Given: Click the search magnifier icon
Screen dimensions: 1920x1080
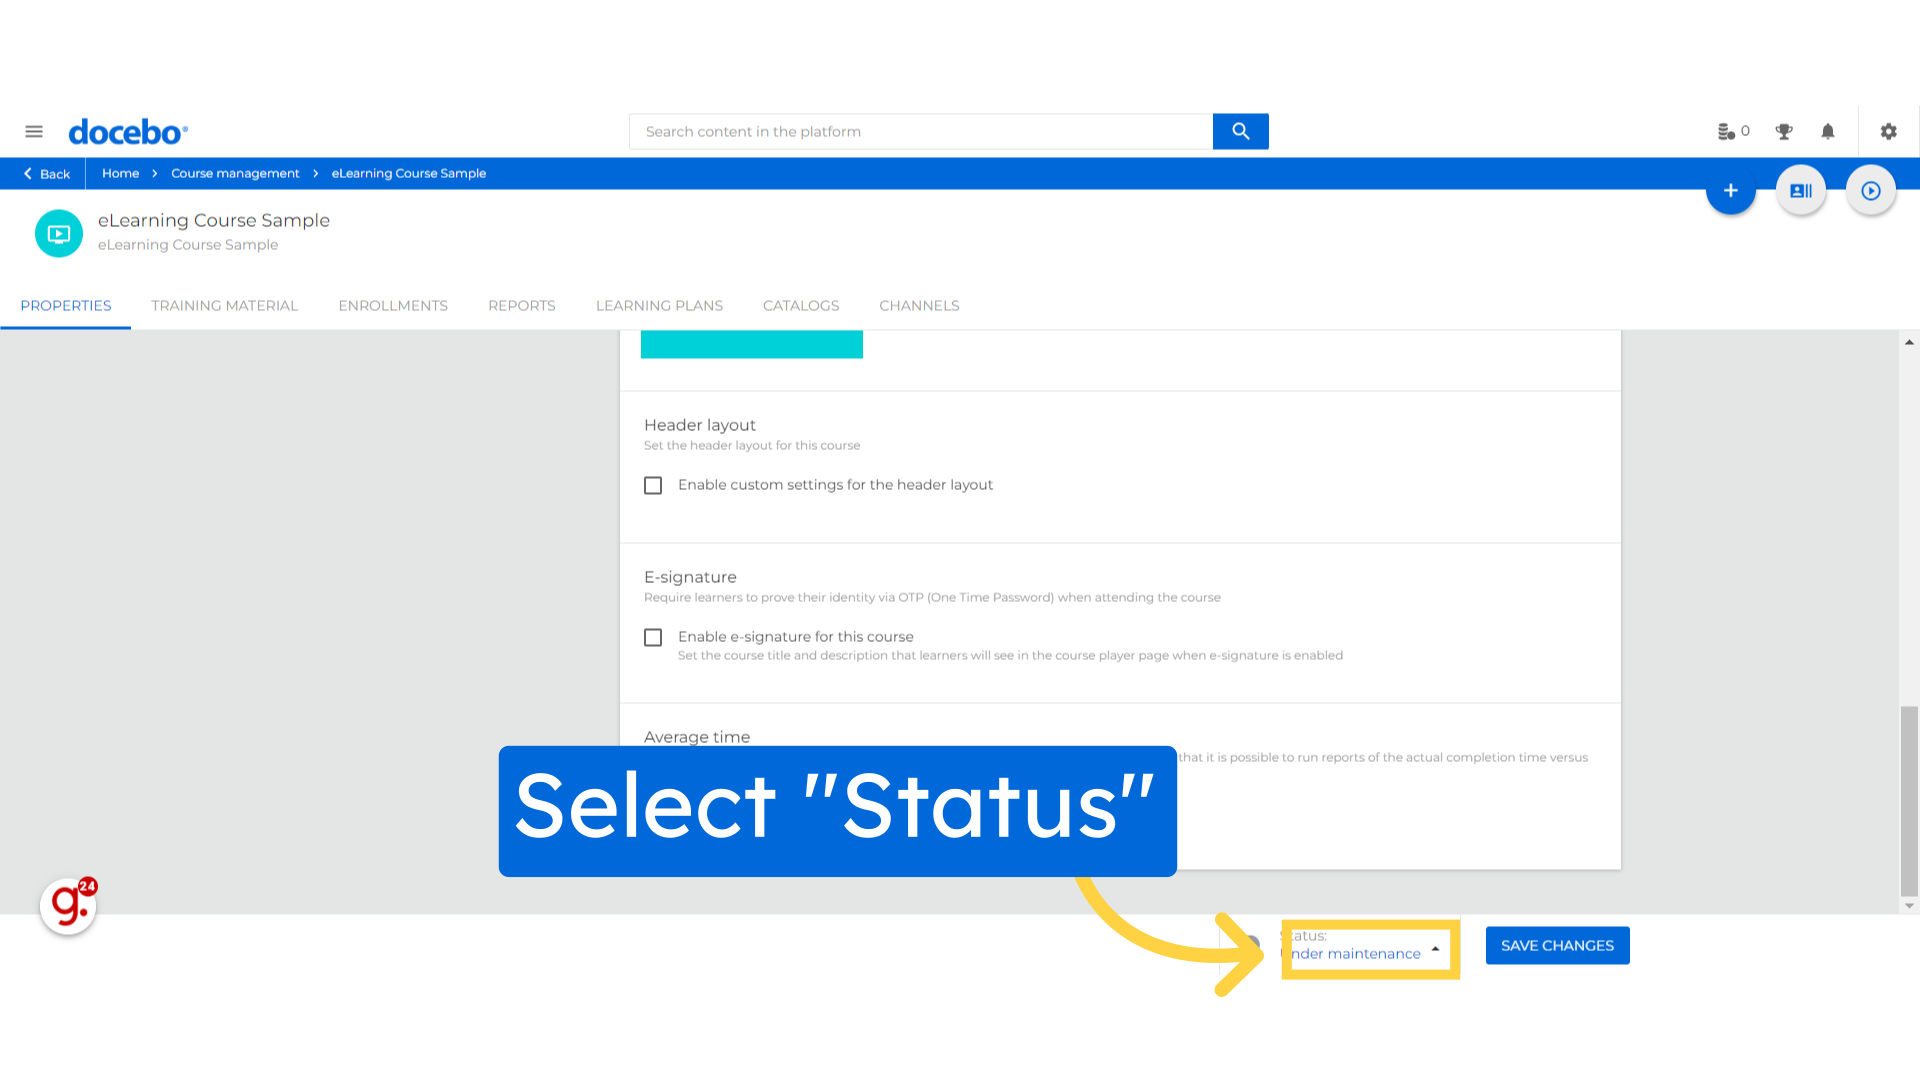Looking at the screenshot, I should pos(1241,131).
